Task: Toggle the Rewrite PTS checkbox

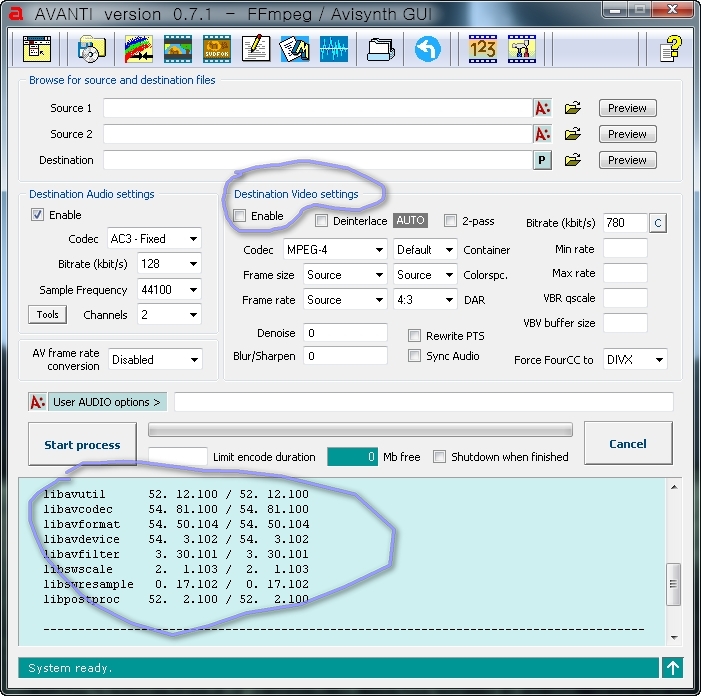Action: [414, 335]
